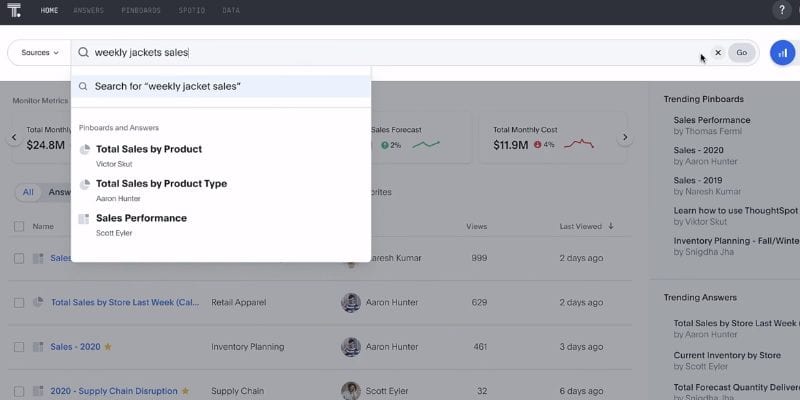The image size is (800, 400).
Task: Click pie icon beside Total Sales by Store
Action: coord(38,302)
